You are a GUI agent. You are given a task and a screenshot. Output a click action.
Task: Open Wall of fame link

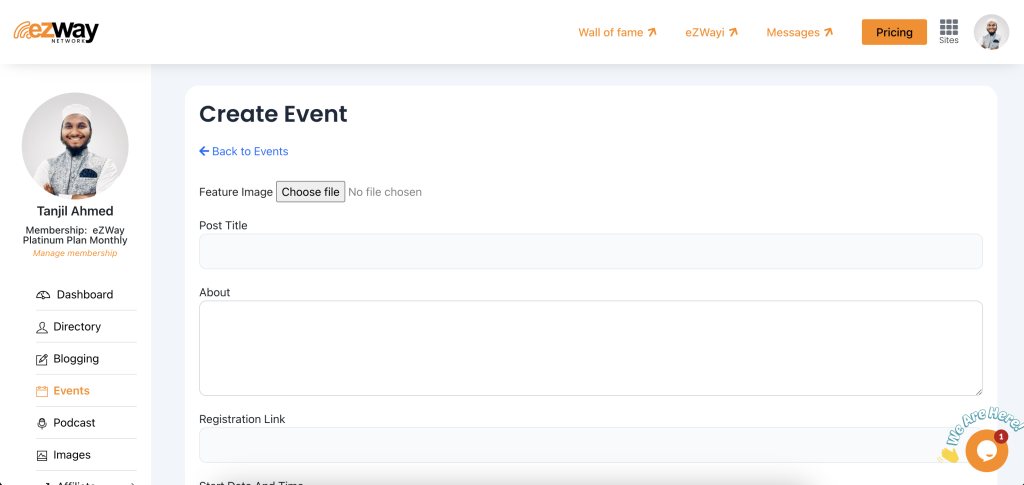click(x=617, y=32)
